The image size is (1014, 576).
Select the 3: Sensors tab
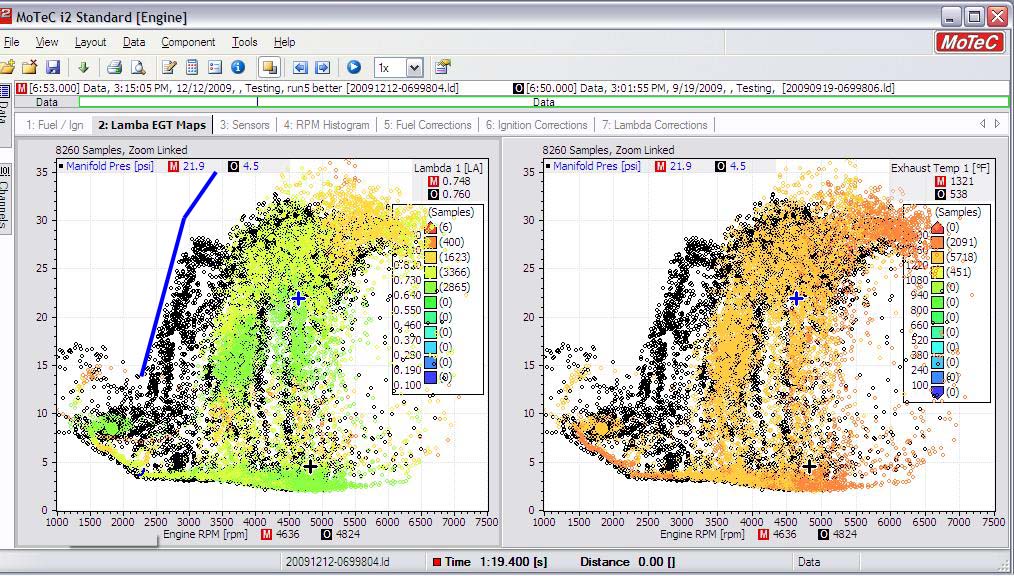[245, 125]
